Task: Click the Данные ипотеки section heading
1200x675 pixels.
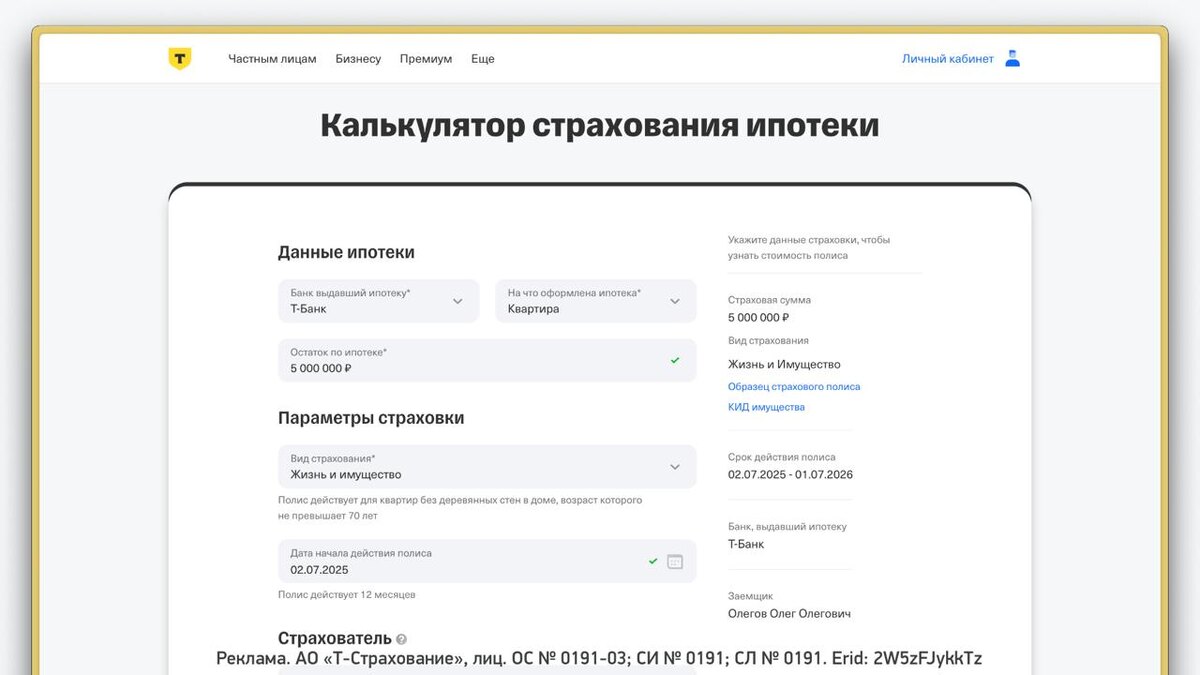Action: coord(346,253)
